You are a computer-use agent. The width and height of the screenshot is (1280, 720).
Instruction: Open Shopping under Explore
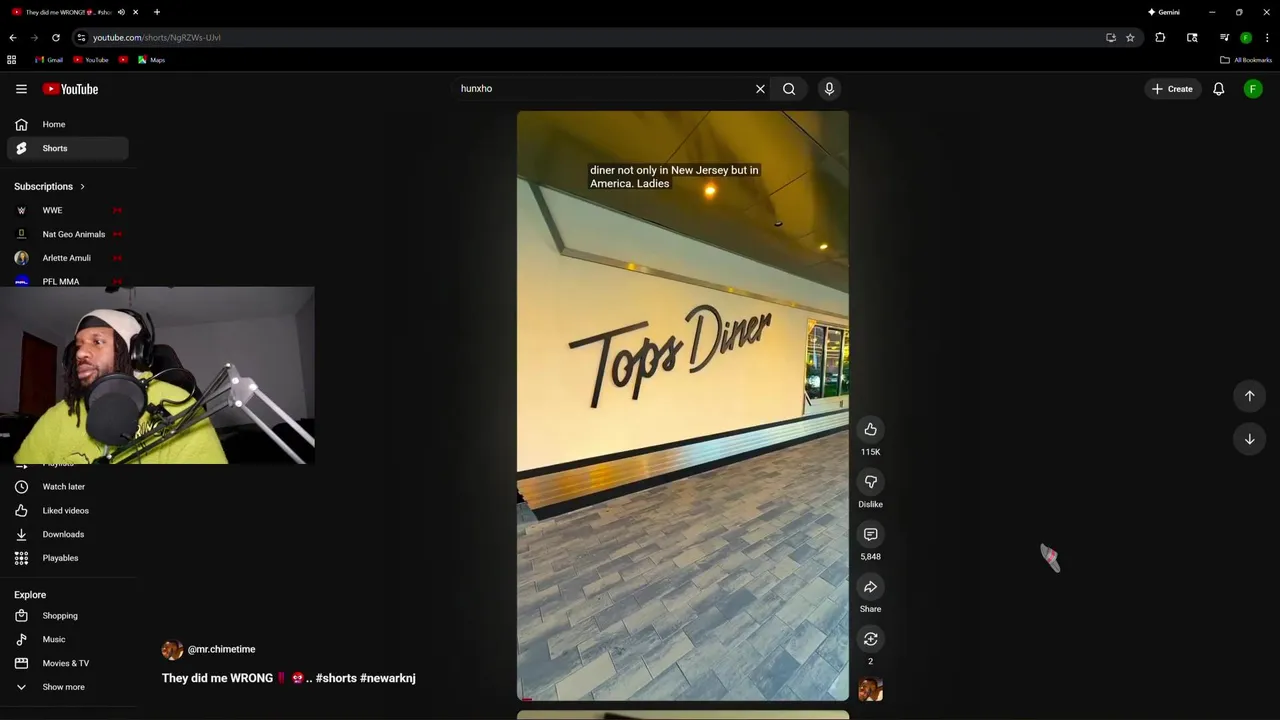pos(68,616)
